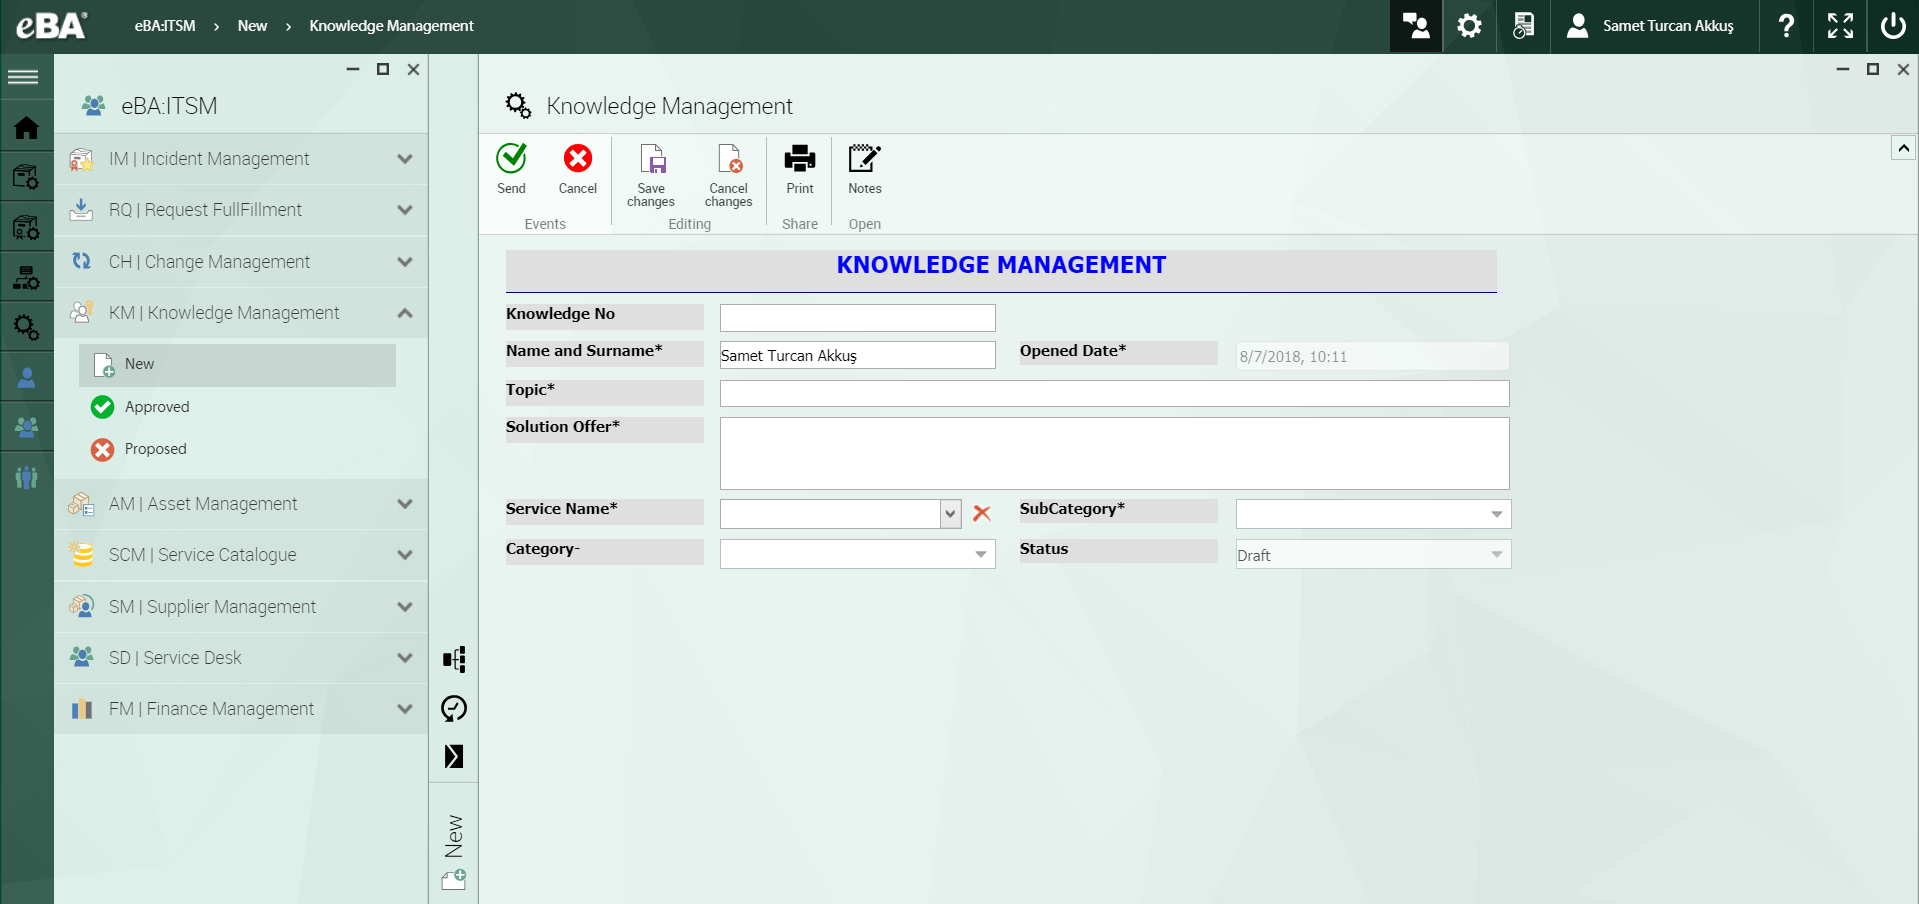
Task: Collapse the KM | Knowledge Management section
Action: 241,313
